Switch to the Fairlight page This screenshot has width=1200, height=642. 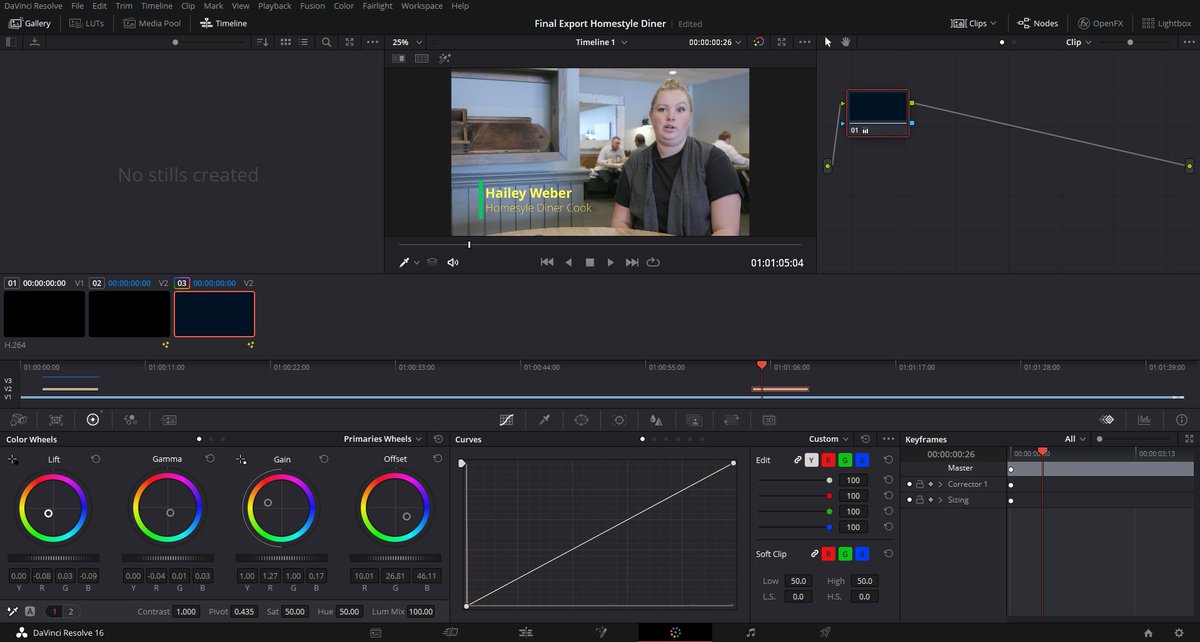pos(750,630)
